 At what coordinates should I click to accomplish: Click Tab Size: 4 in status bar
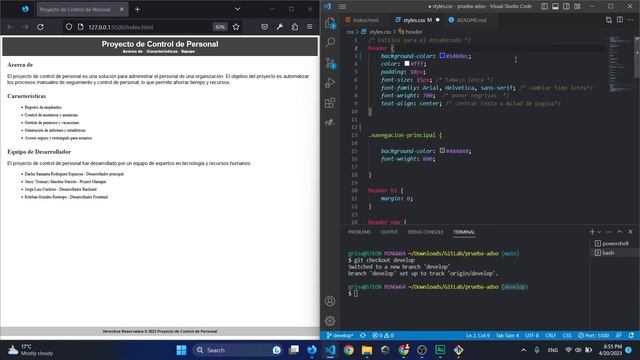tap(507, 336)
